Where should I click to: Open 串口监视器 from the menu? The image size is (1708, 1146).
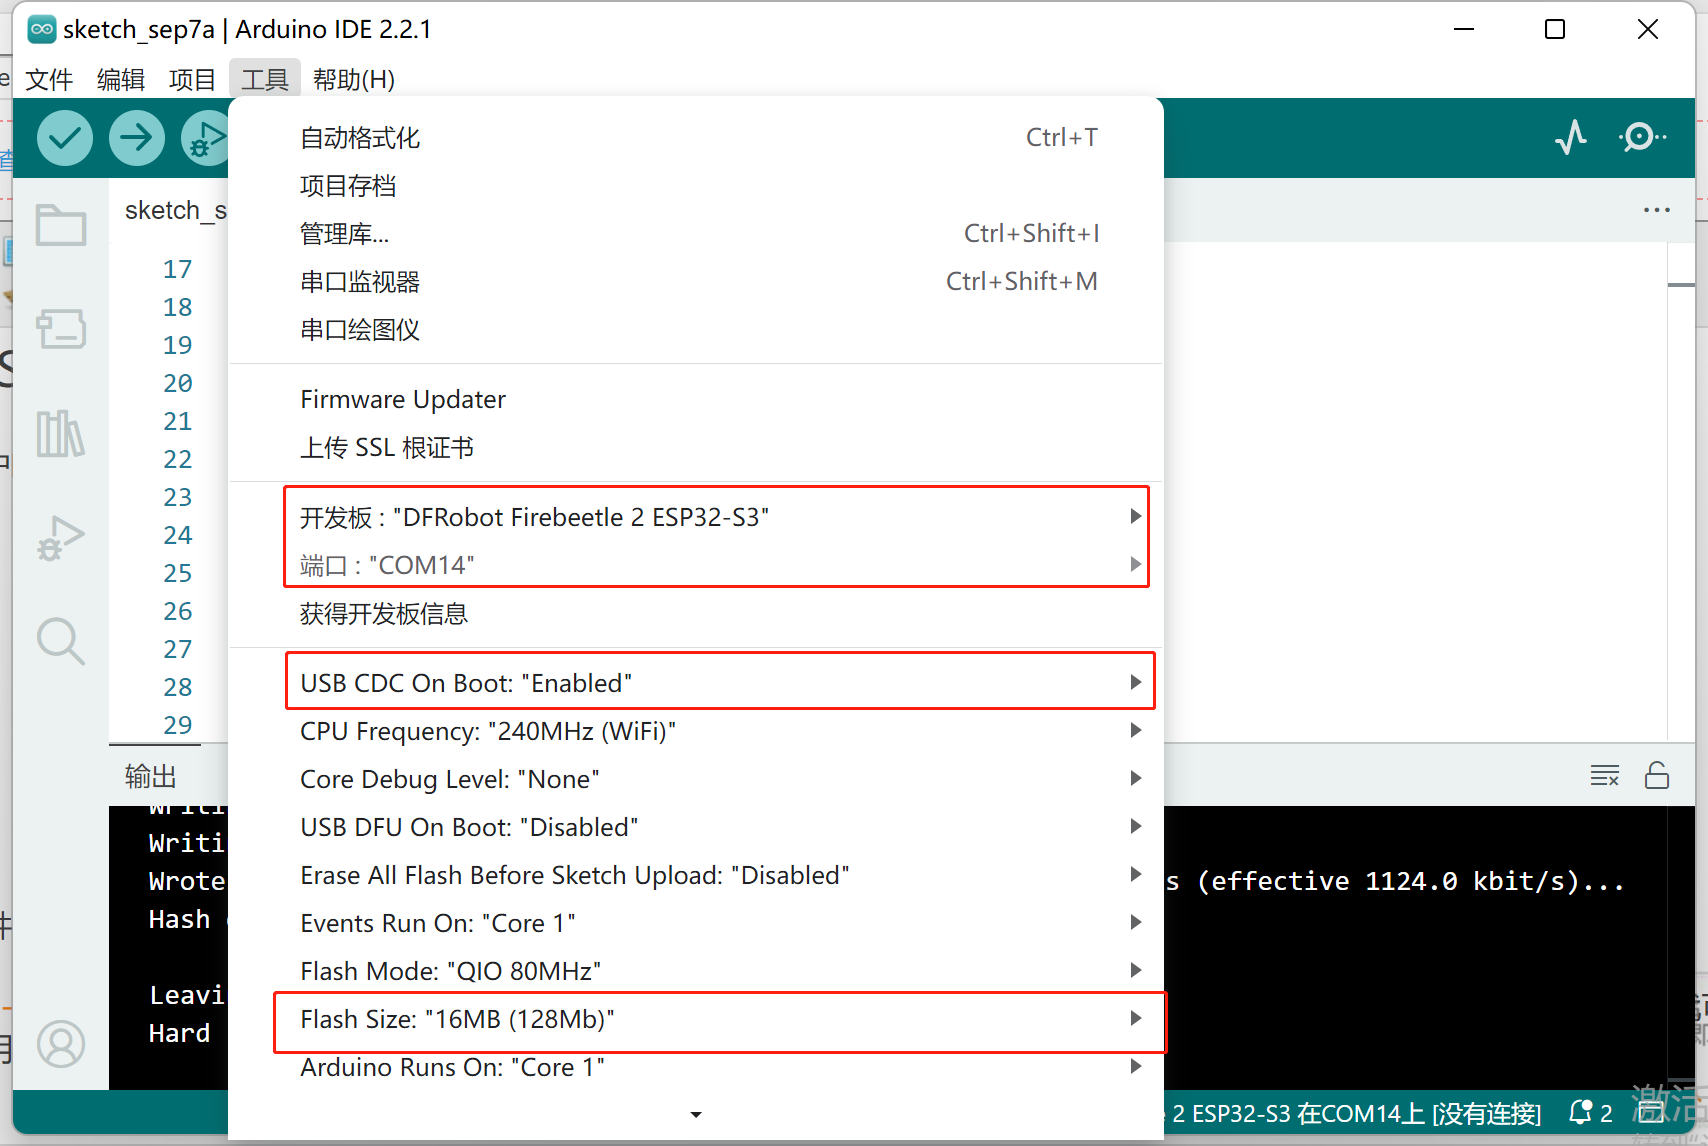[696, 282]
